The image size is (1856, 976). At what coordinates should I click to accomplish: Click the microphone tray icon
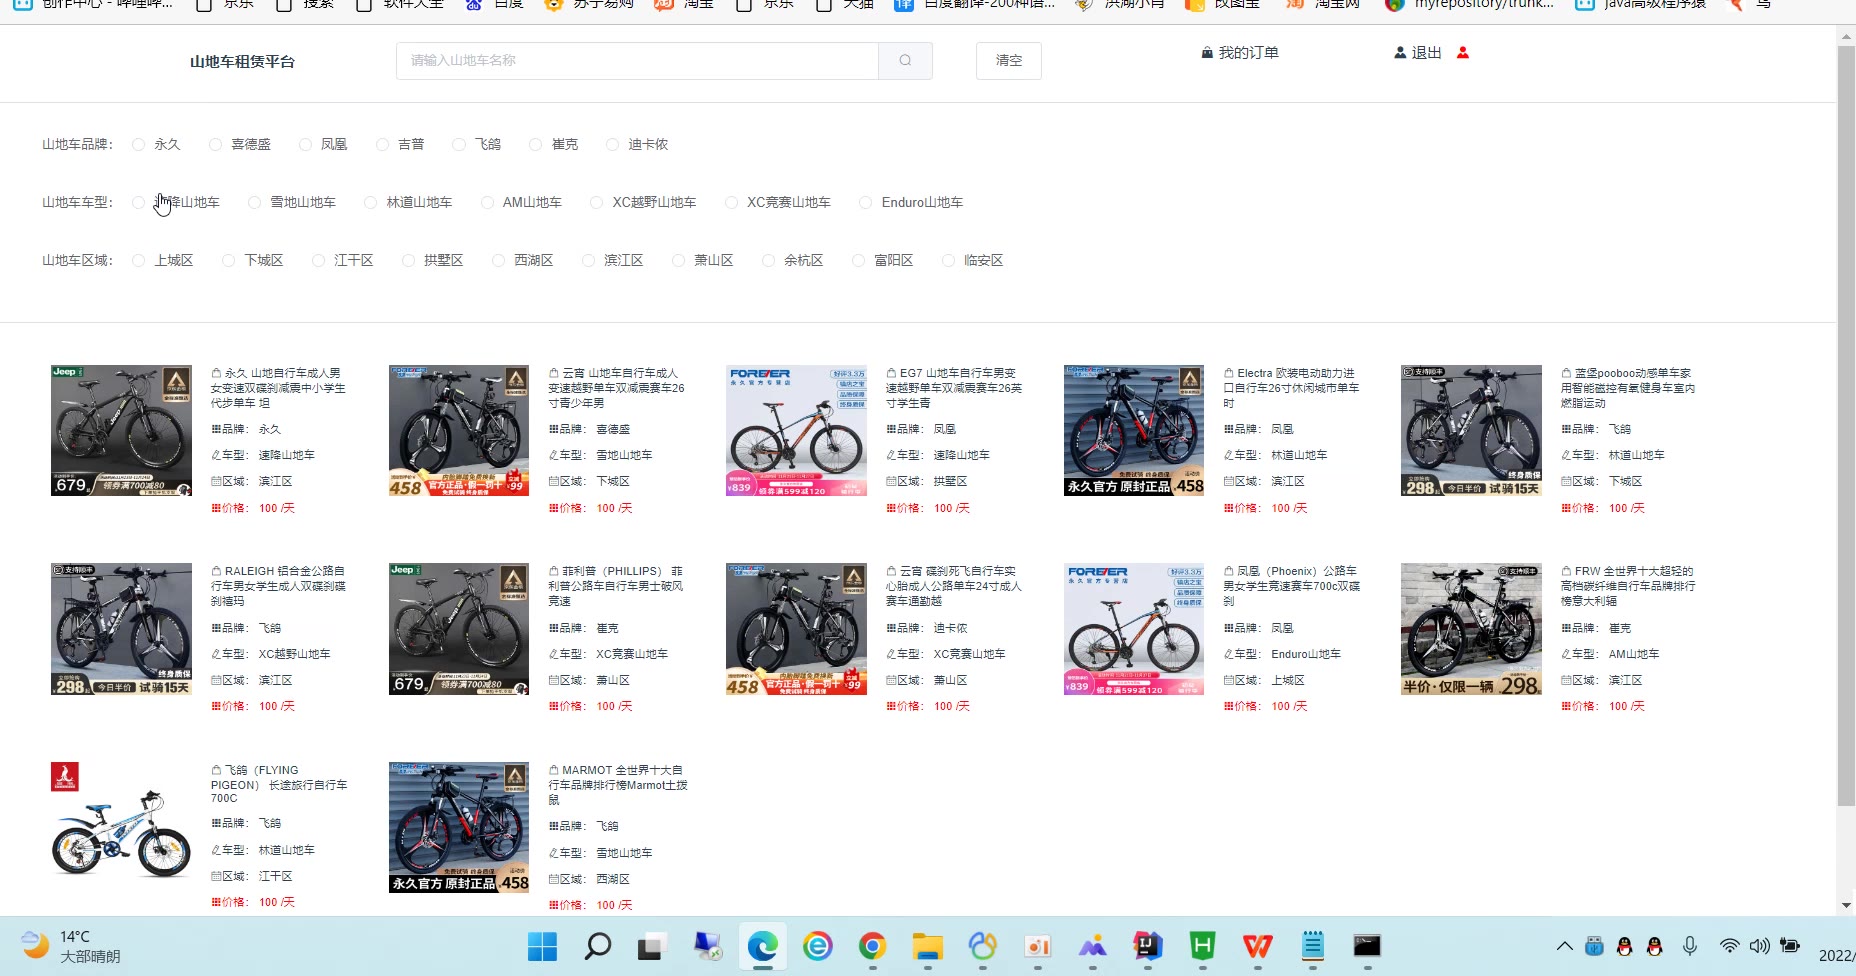[x=1690, y=946]
